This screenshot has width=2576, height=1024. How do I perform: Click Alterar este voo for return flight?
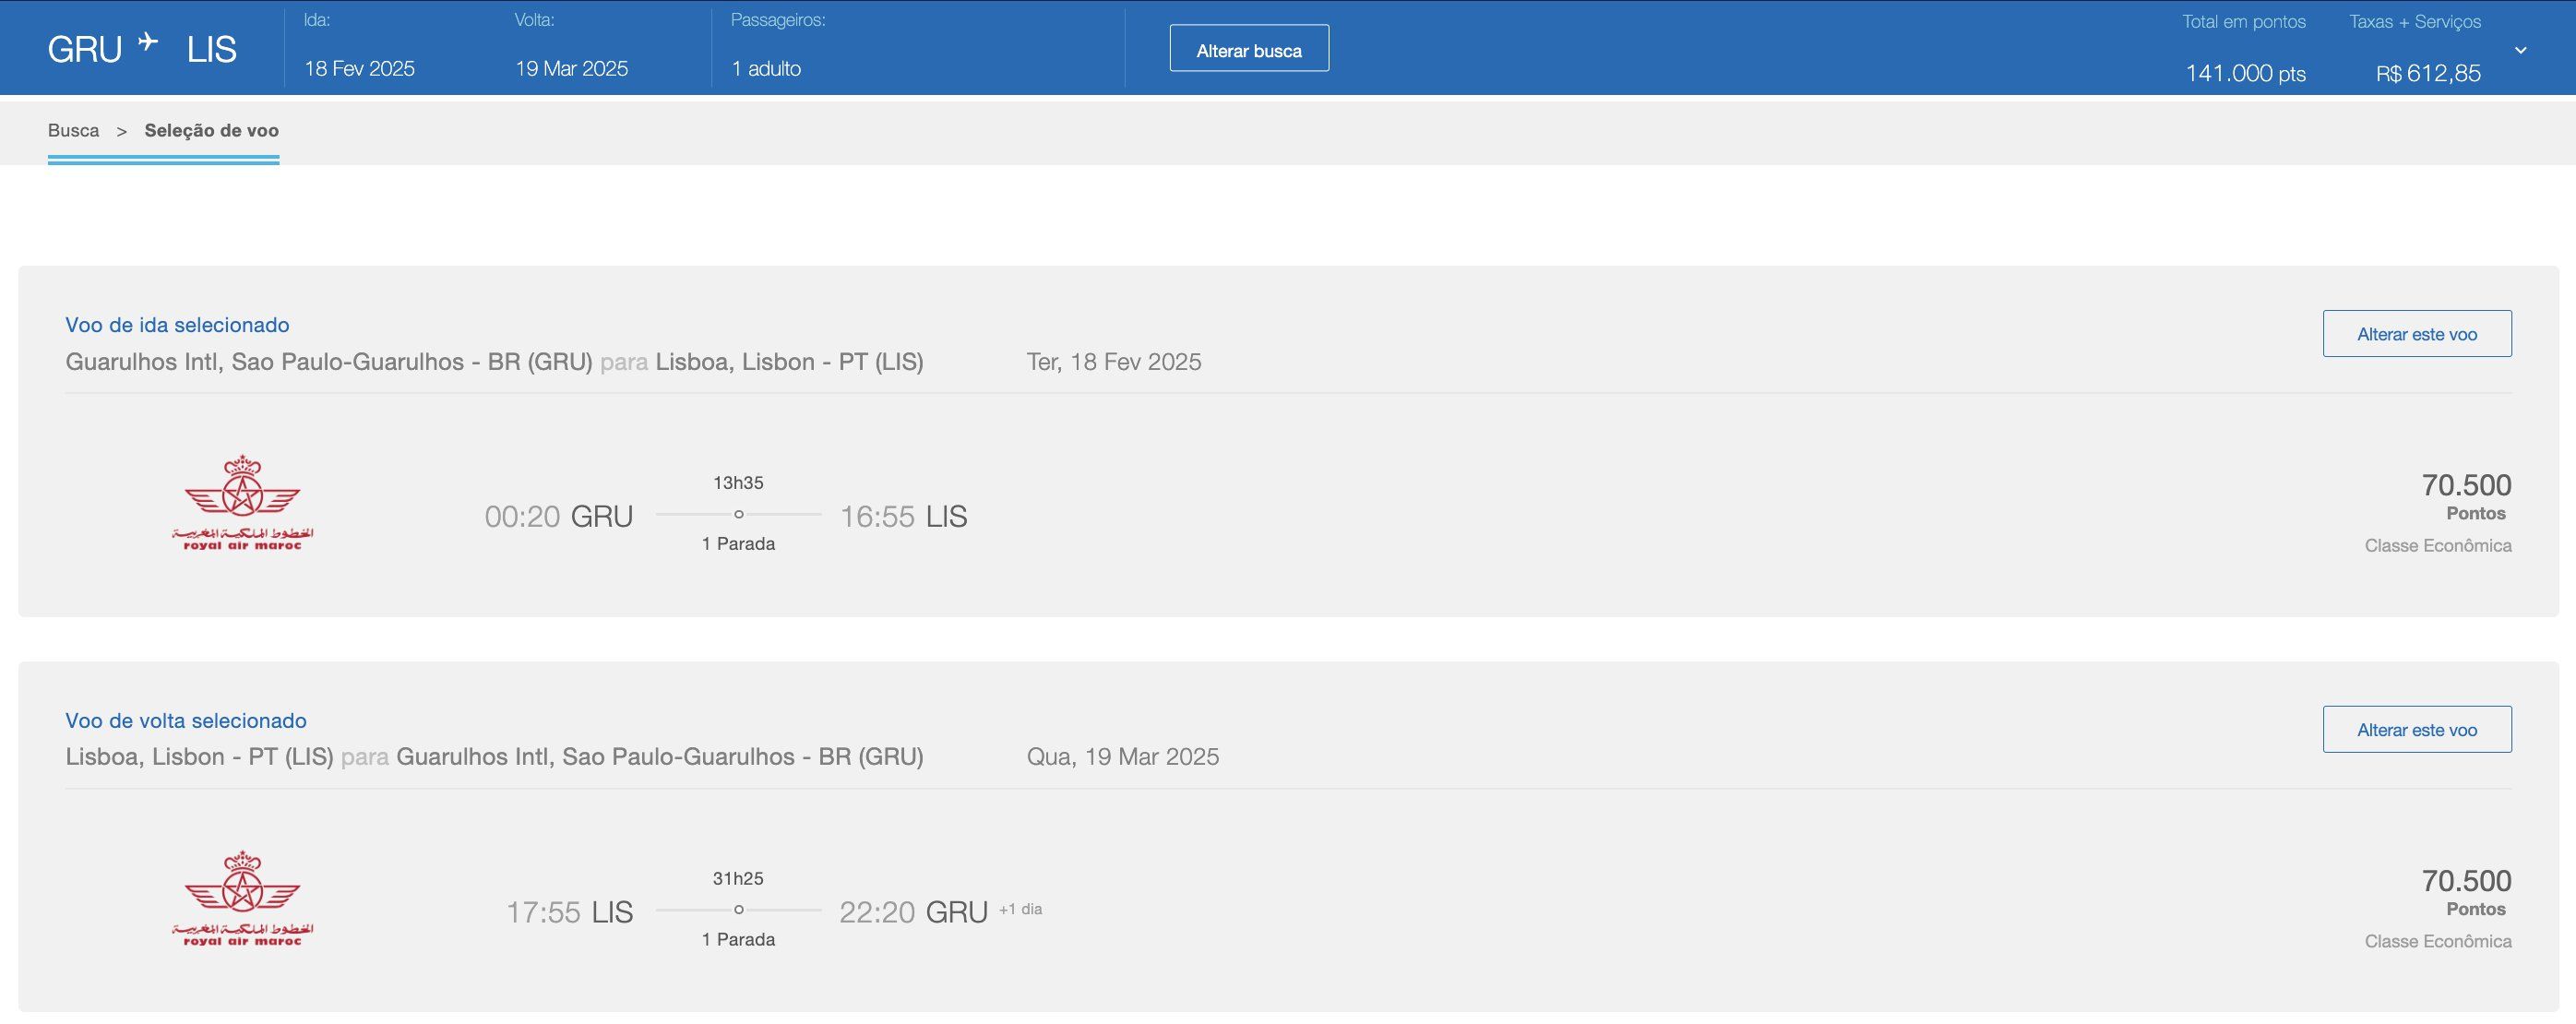pos(2416,730)
